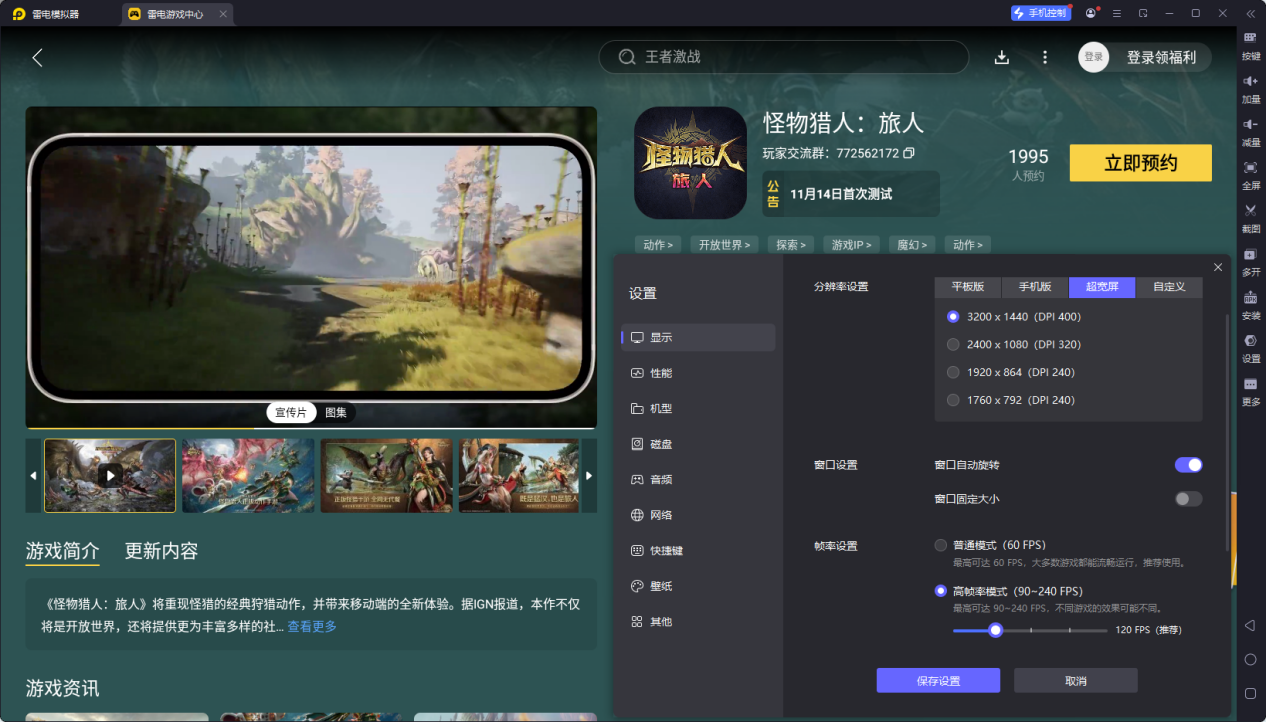Open the 探索 > tag

(790, 244)
